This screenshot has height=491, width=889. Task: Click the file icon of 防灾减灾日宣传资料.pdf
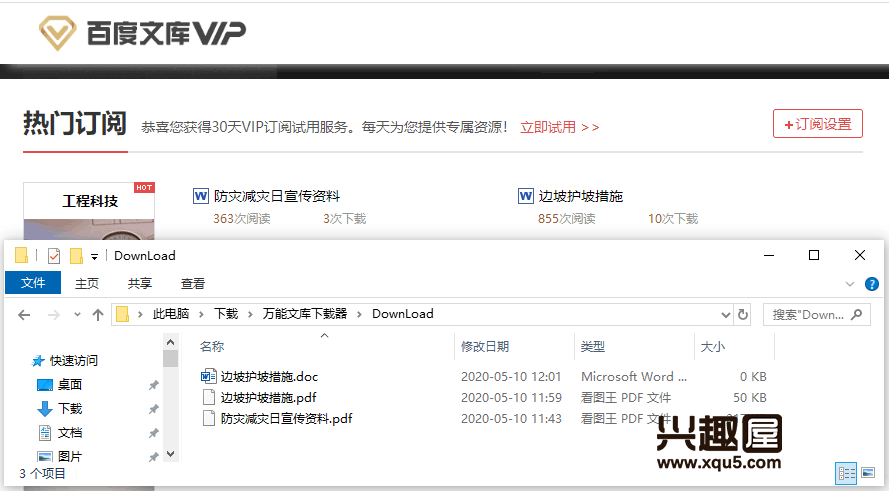pos(209,418)
